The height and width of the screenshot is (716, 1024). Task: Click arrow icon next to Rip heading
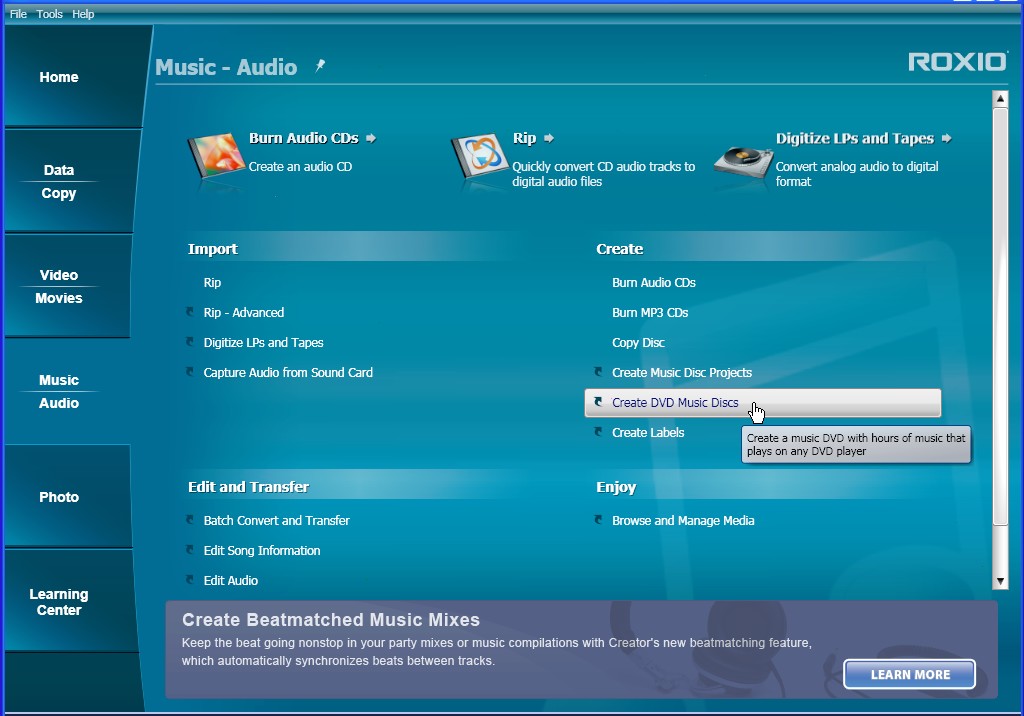tap(549, 138)
